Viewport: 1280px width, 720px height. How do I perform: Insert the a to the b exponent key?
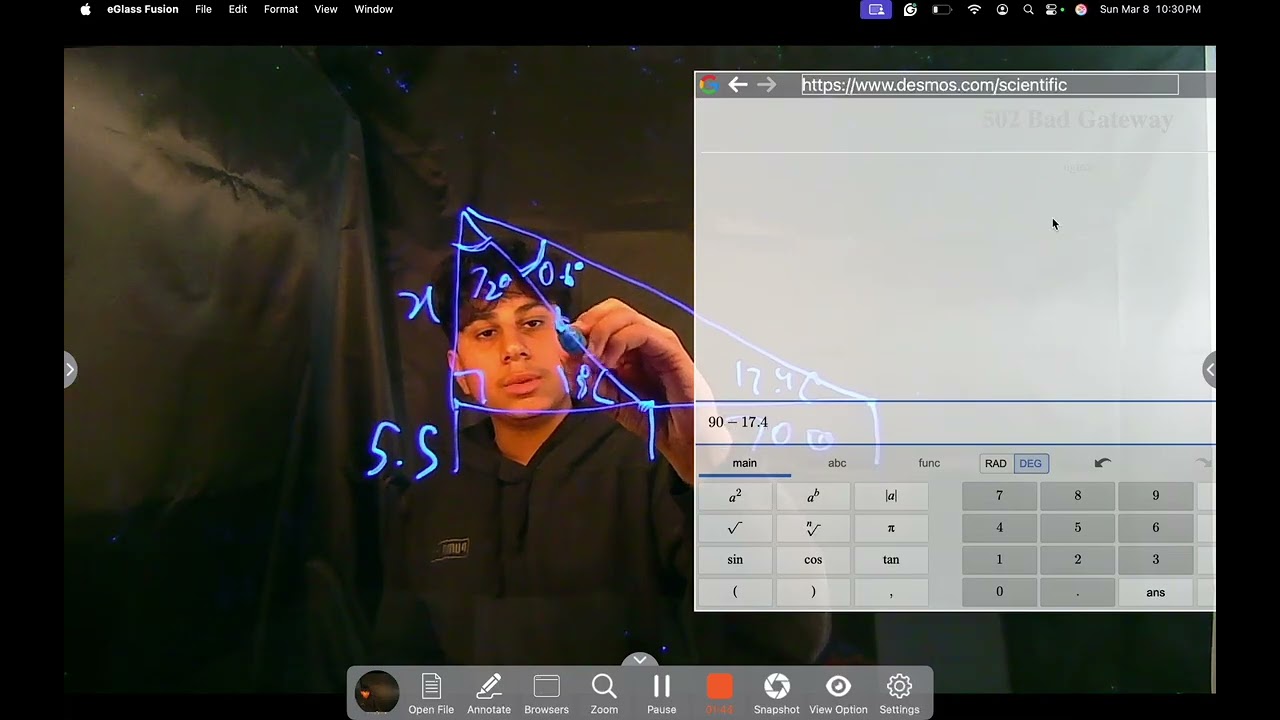pyautogui.click(x=813, y=496)
